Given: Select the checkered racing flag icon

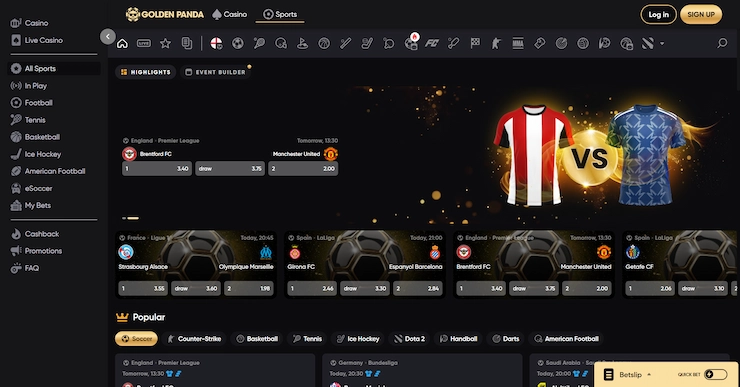Looking at the screenshot, I should pos(475,43).
